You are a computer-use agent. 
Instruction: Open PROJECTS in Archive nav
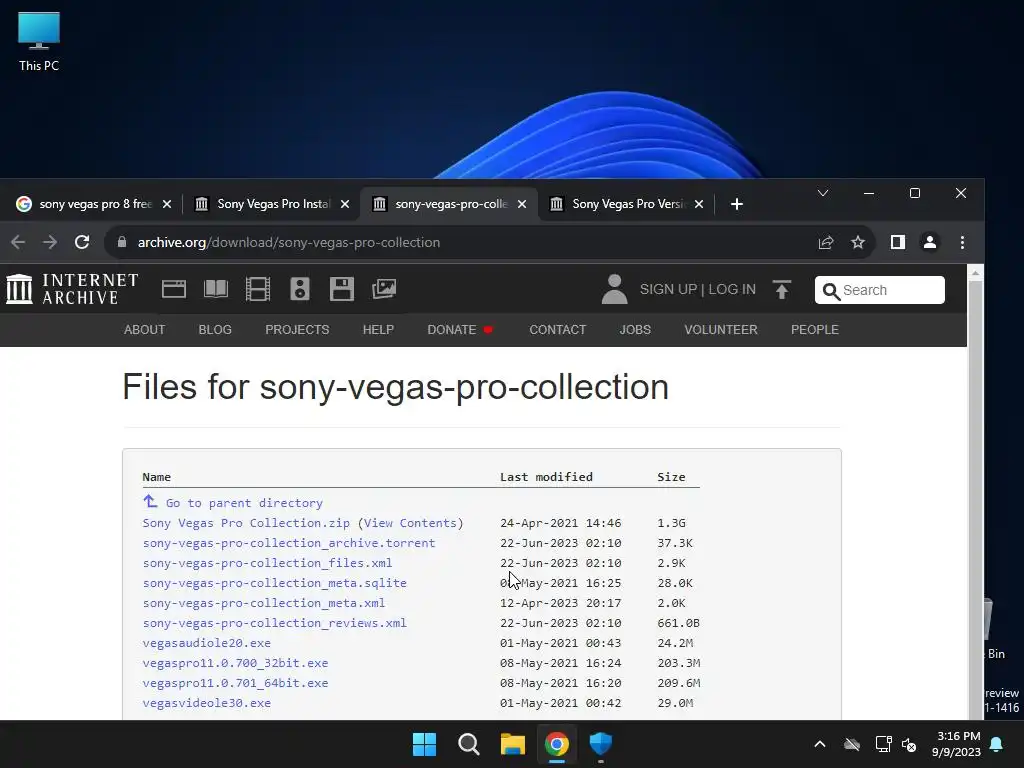[x=297, y=330]
